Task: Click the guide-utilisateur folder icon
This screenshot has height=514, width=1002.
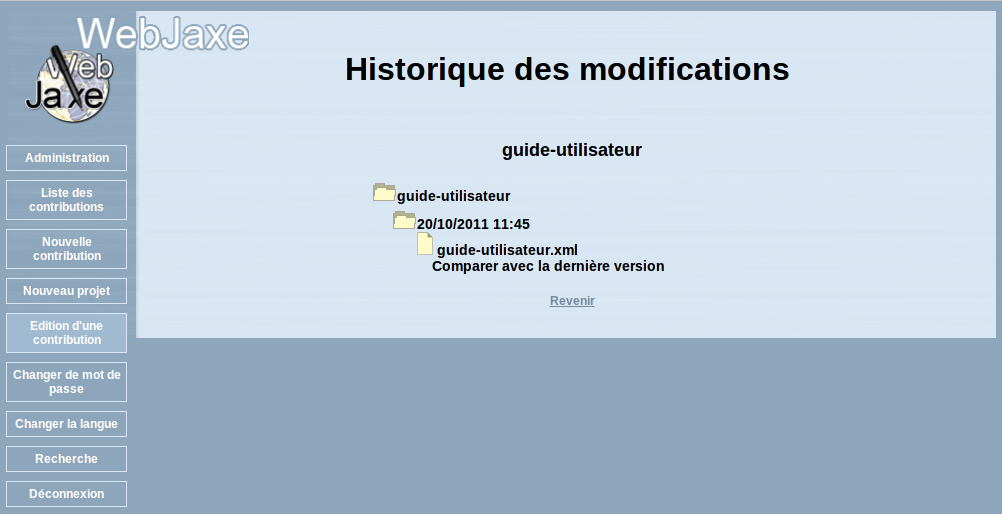Action: coord(384,193)
